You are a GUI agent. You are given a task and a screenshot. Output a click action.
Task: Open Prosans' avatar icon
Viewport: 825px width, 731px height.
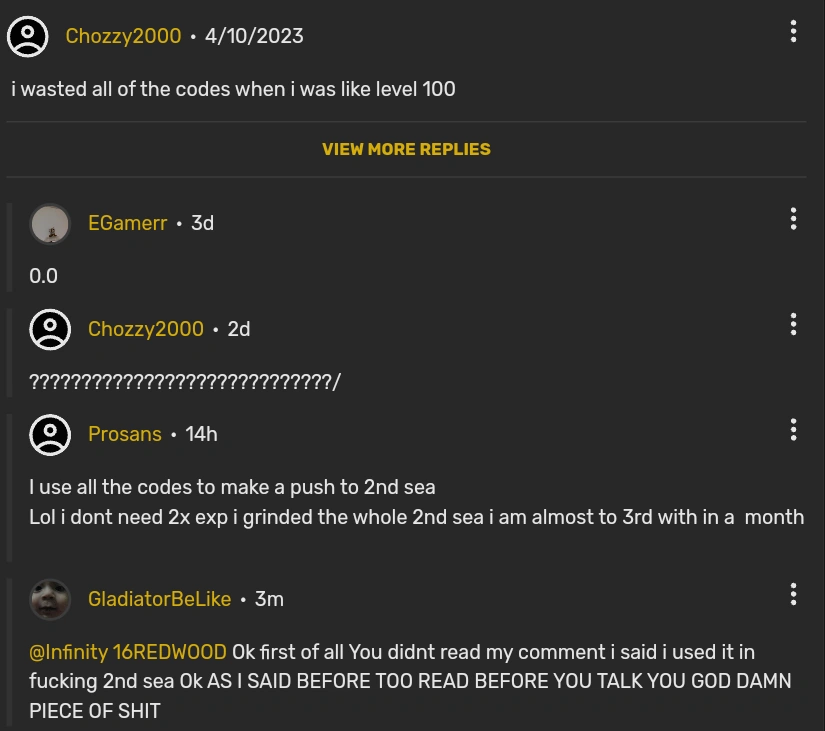50,434
